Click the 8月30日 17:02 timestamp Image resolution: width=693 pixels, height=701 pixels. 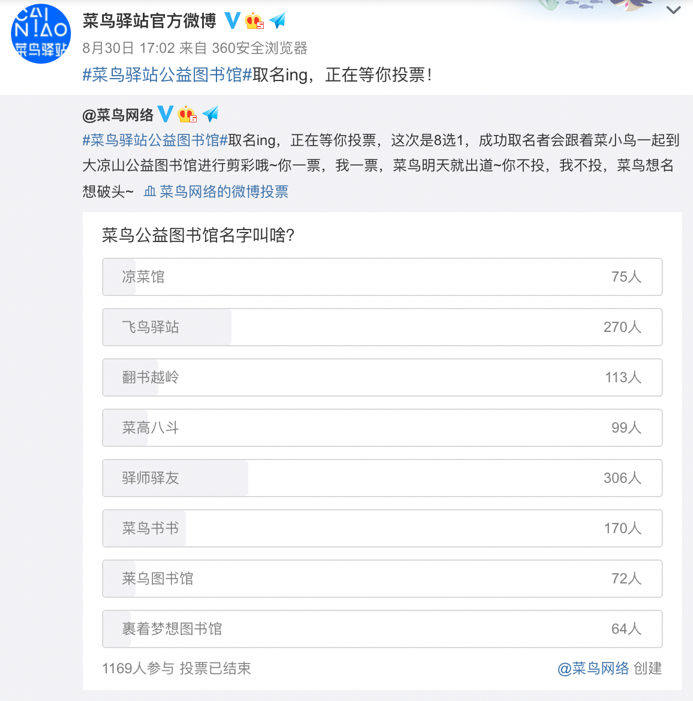tap(128, 48)
